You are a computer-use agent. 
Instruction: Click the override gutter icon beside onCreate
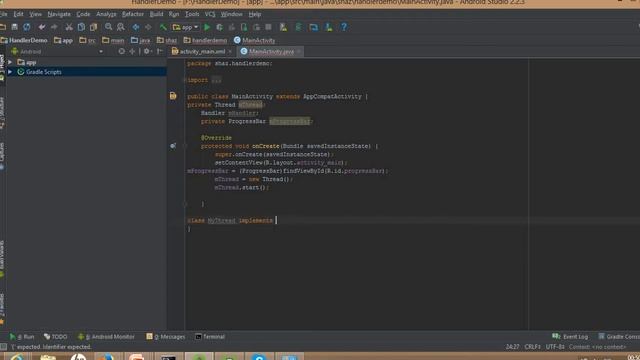coord(173,146)
